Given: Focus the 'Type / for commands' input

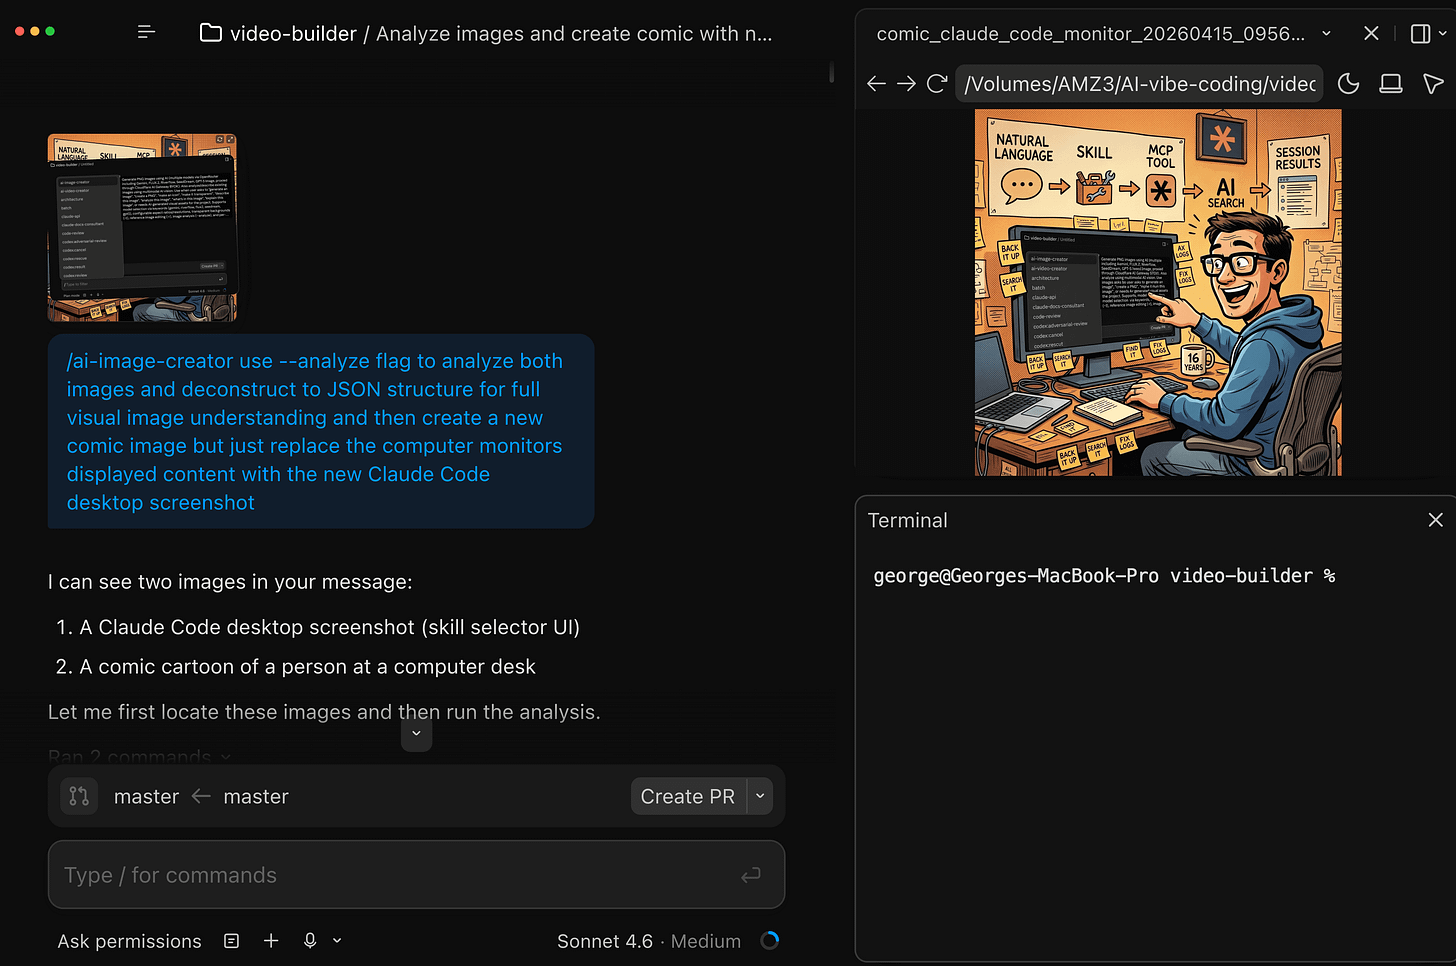Looking at the screenshot, I should coord(416,875).
